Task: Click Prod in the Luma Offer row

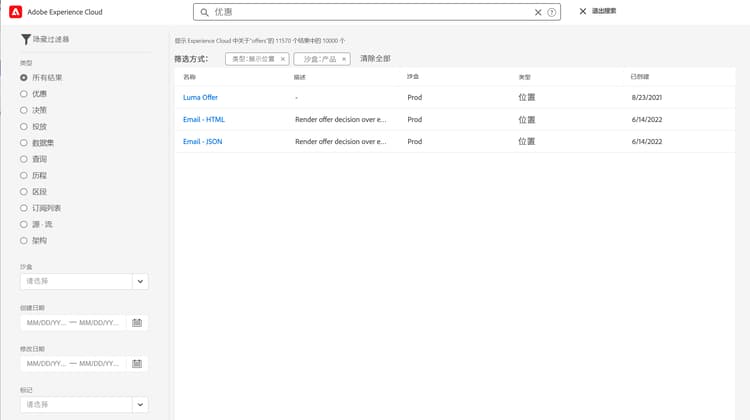Action: (415, 97)
